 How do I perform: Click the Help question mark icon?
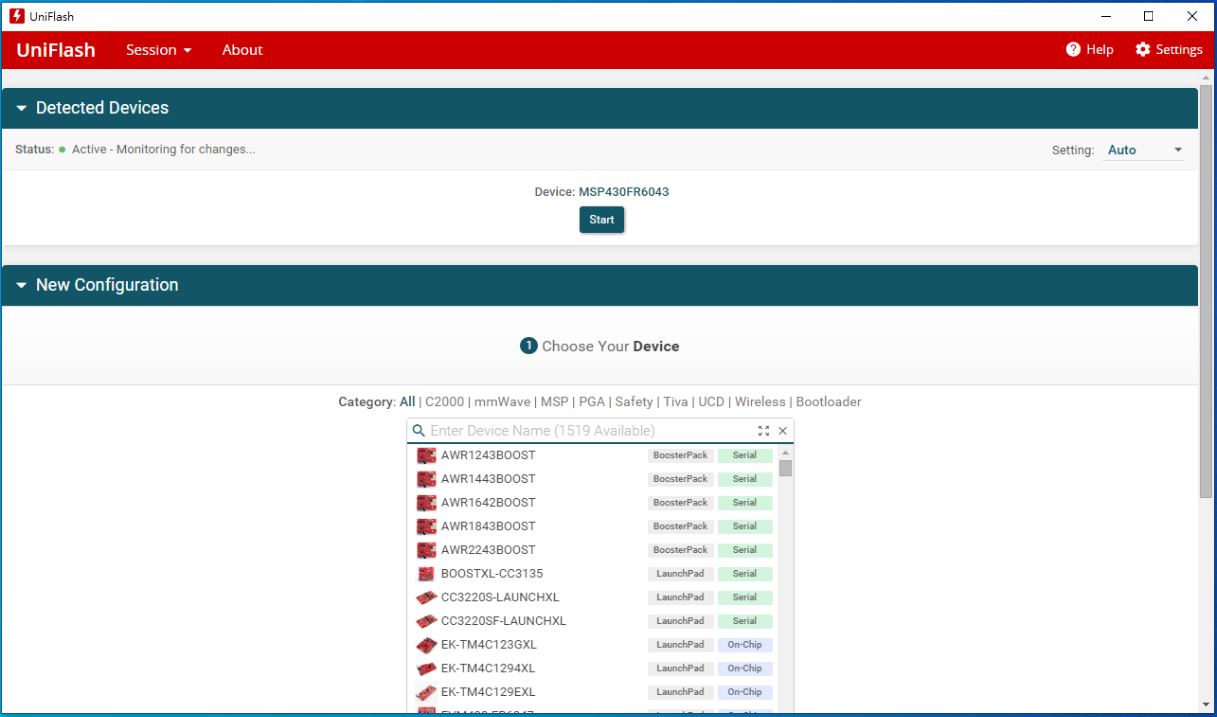(x=1073, y=49)
